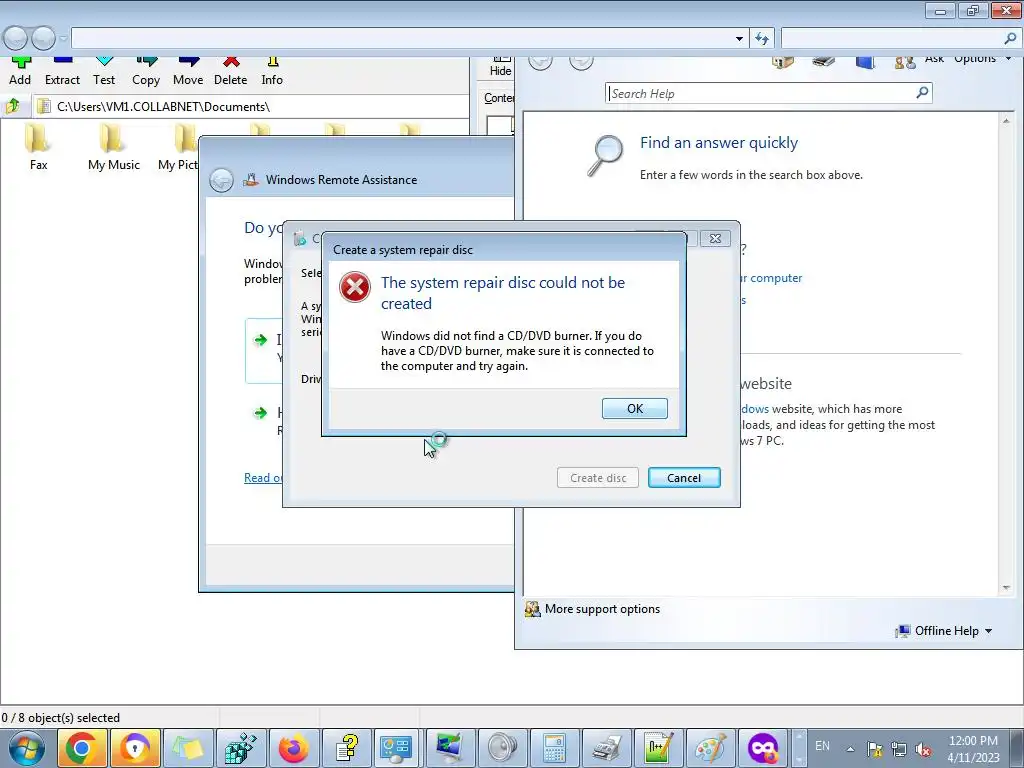This screenshot has height=768, width=1024.
Task: Click the Help browse book icon
Action: (x=865, y=62)
